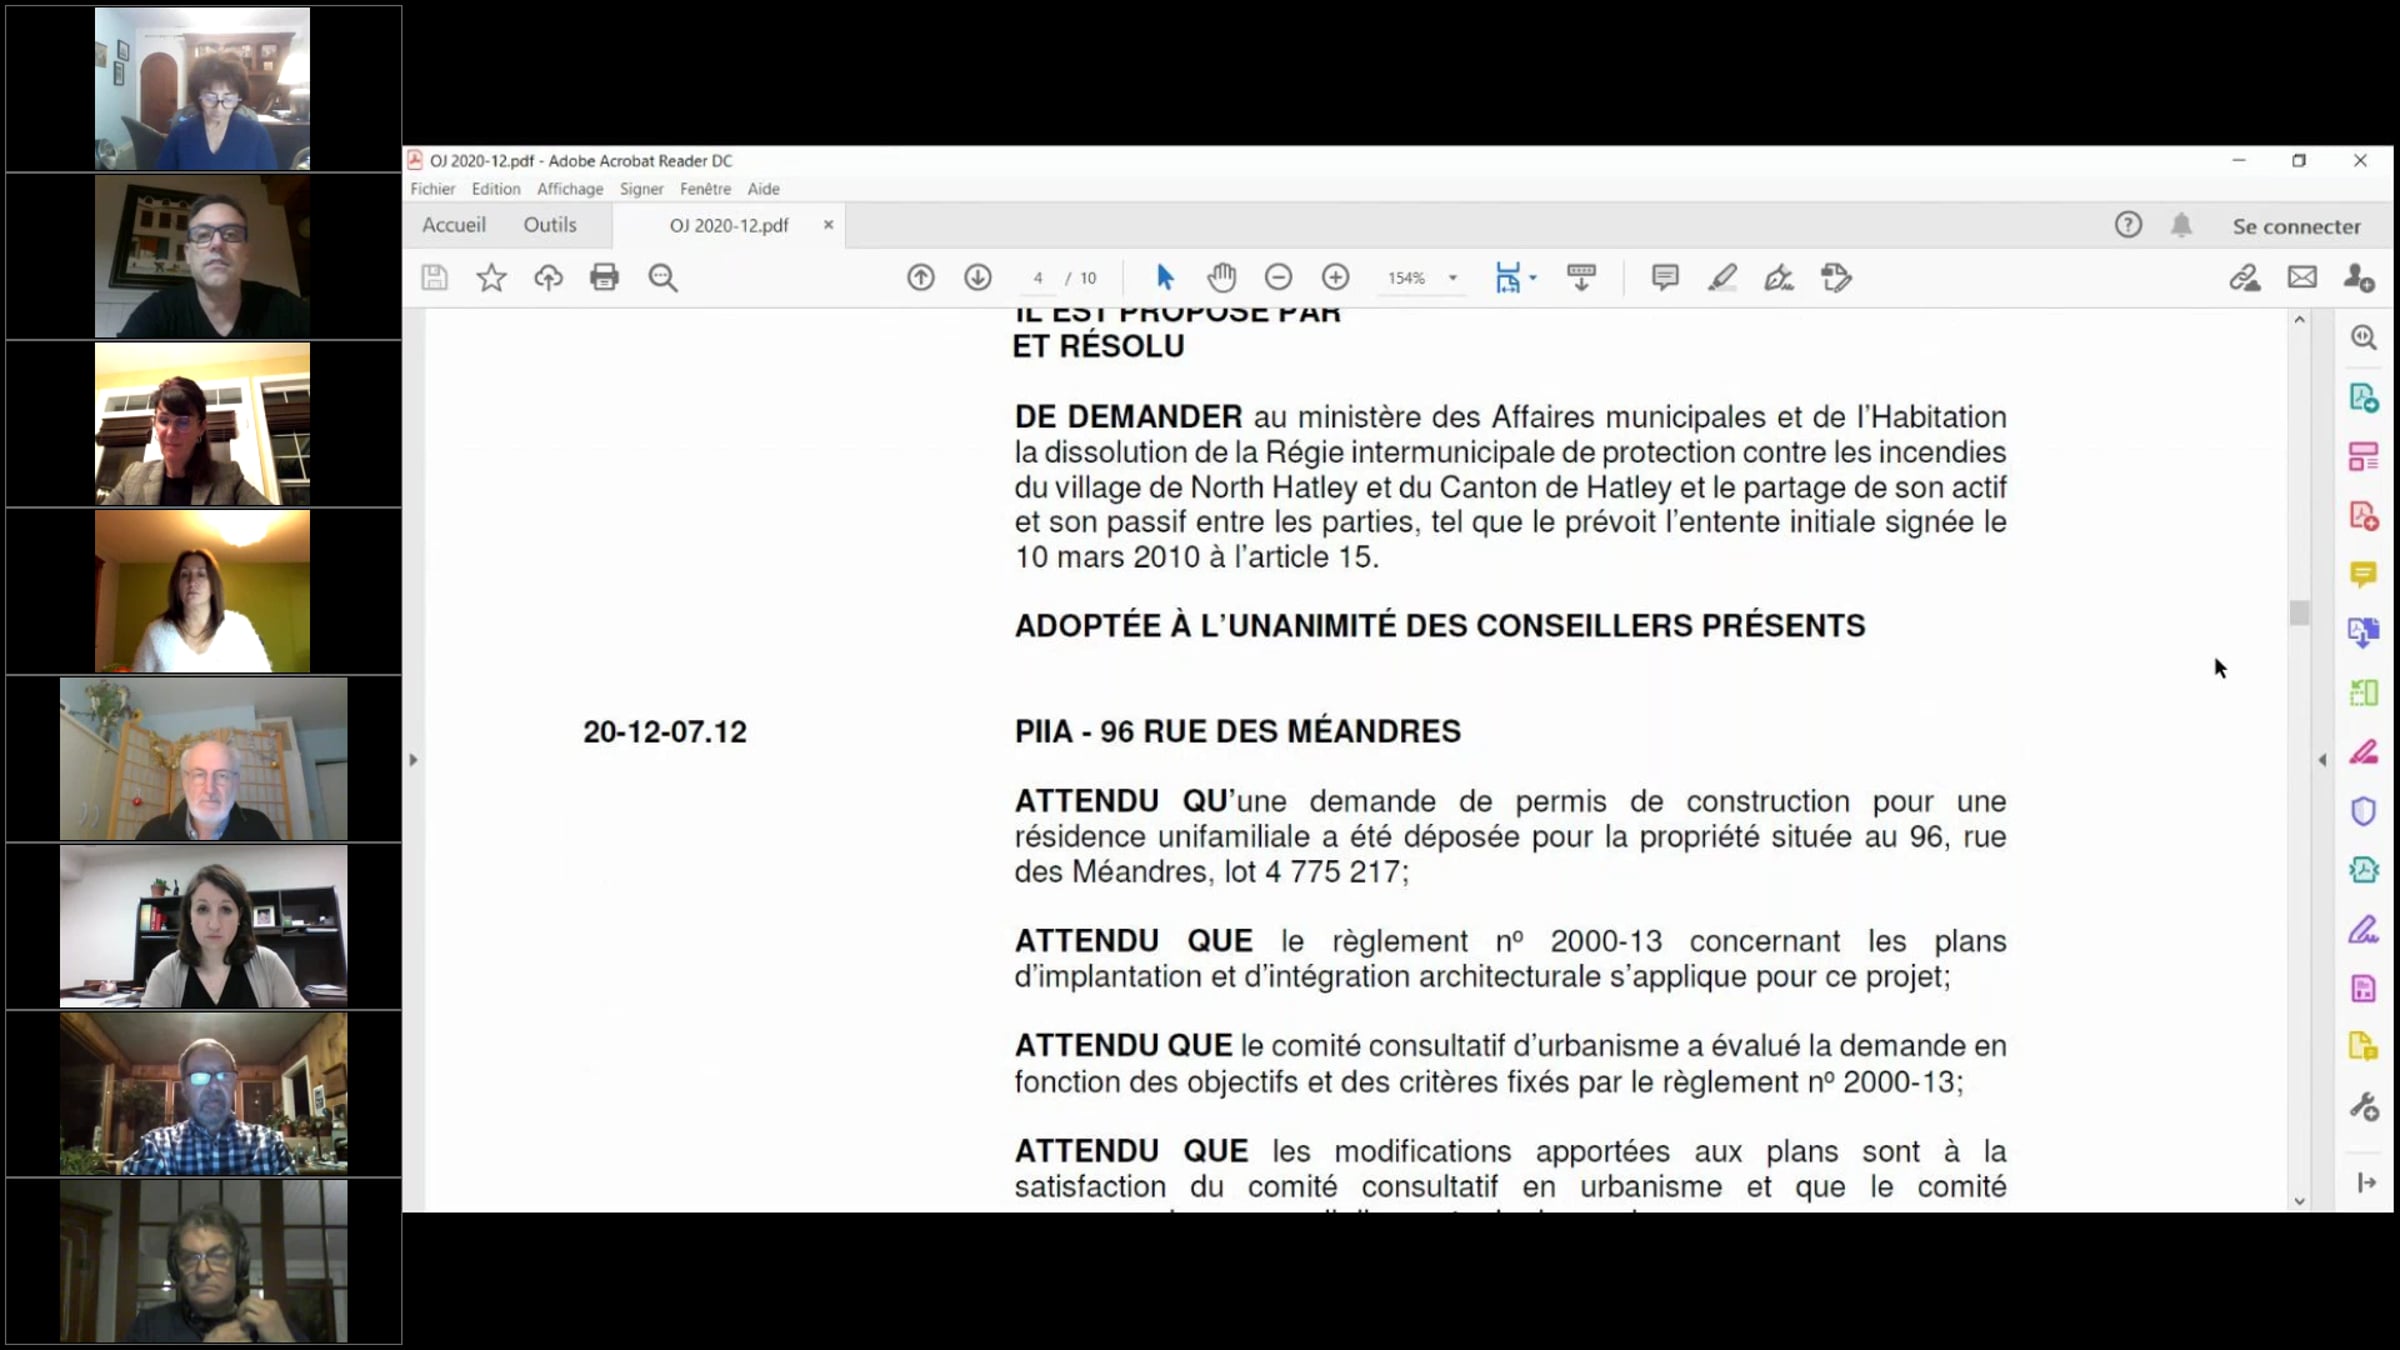Add the document to starred files
Image resolution: width=2400 pixels, height=1350 pixels.
coord(491,278)
